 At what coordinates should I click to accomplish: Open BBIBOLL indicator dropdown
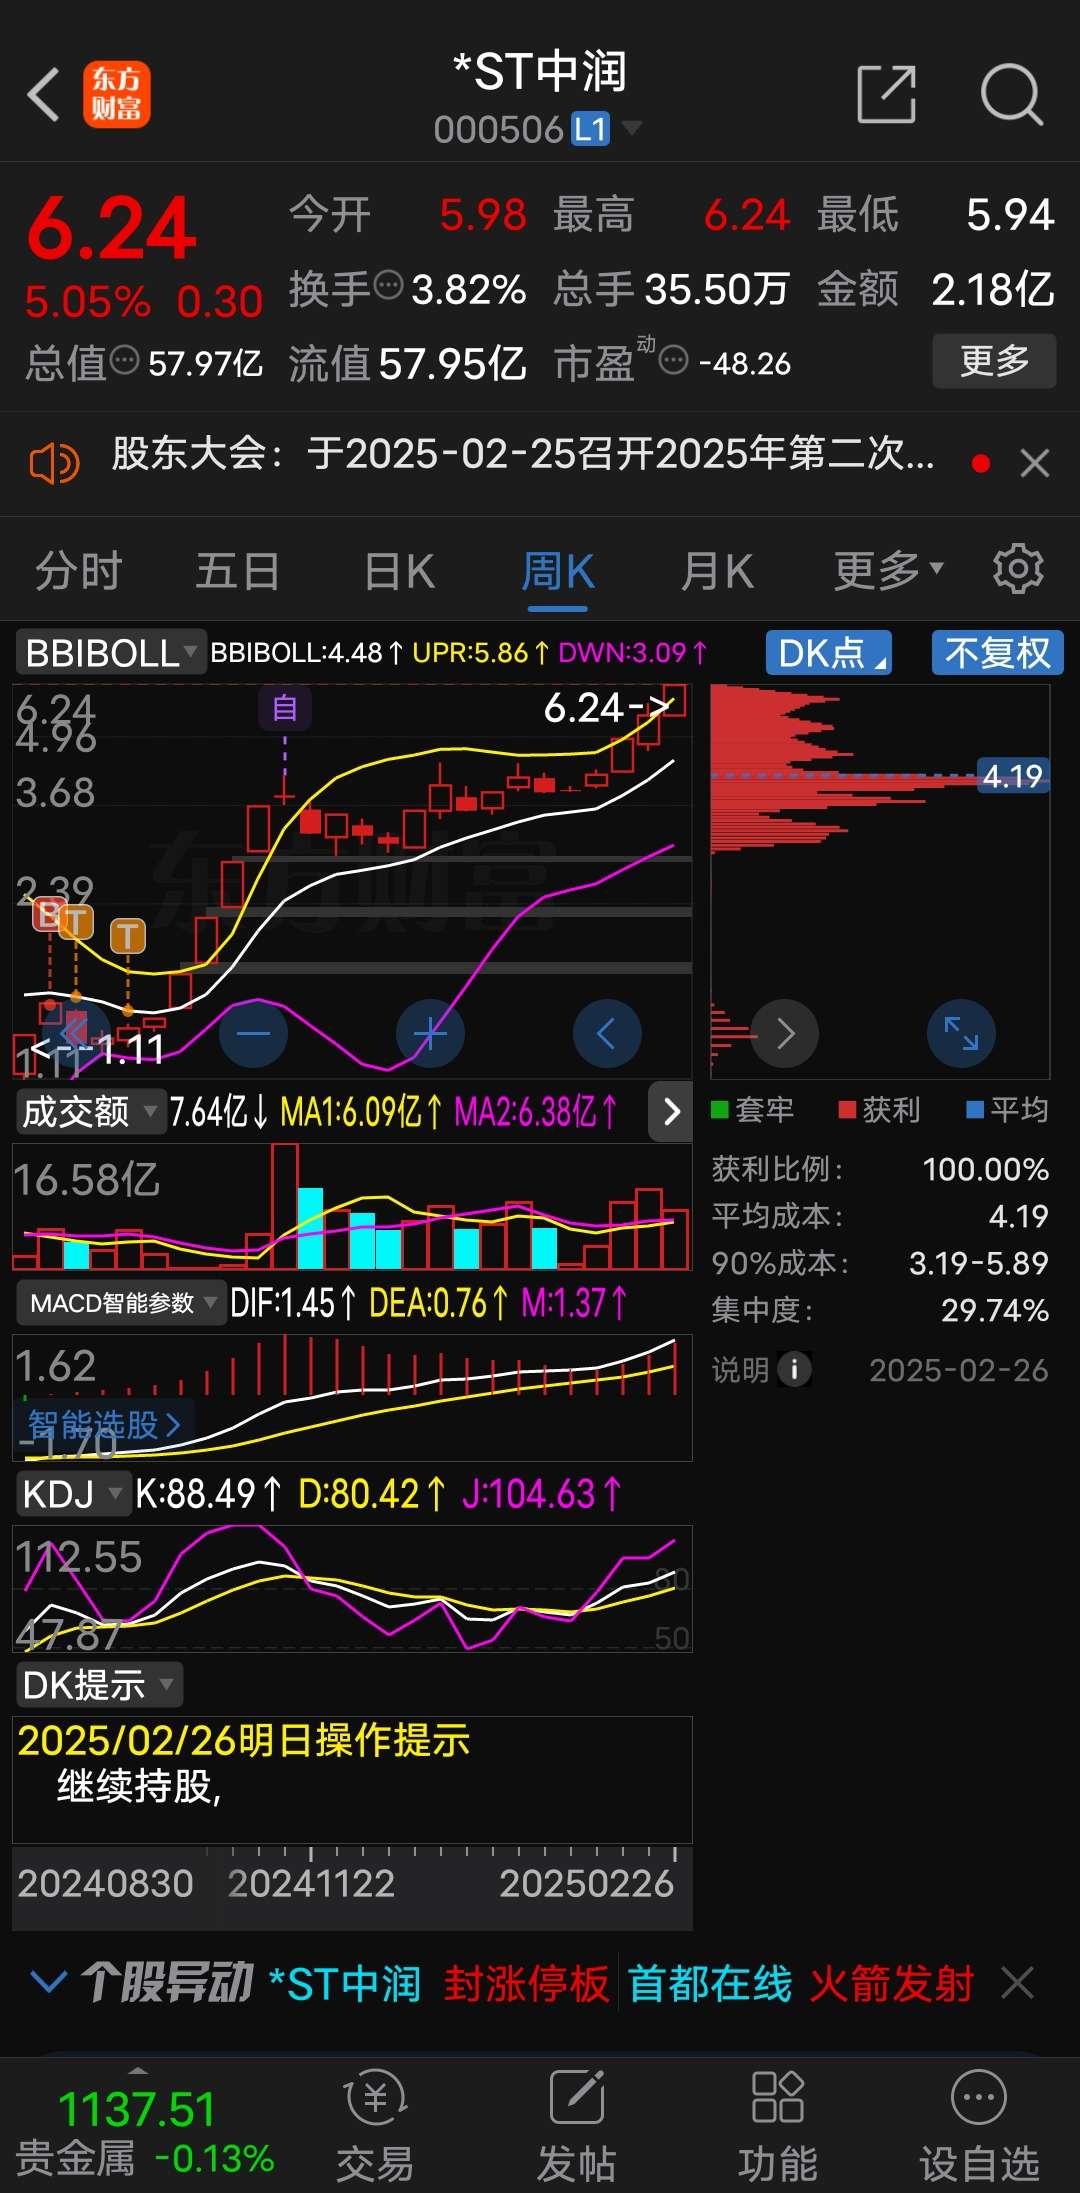tap(111, 652)
